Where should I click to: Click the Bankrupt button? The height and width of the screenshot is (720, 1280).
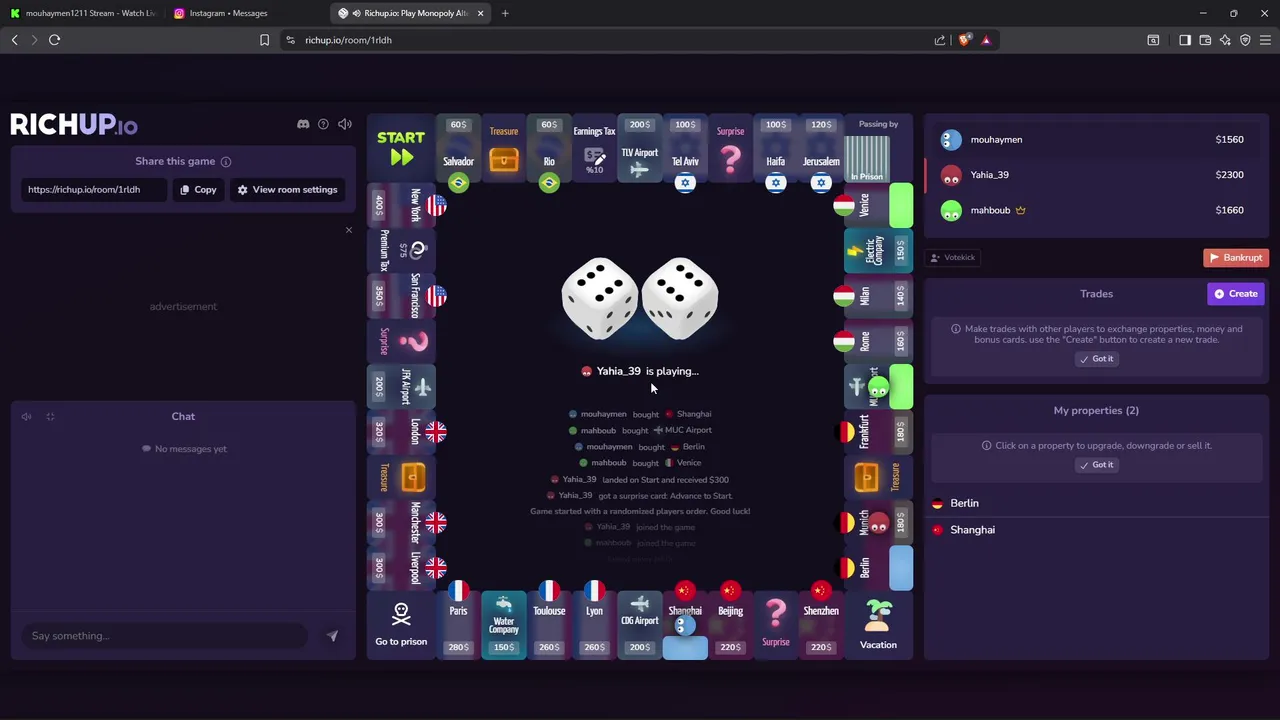(x=1236, y=257)
